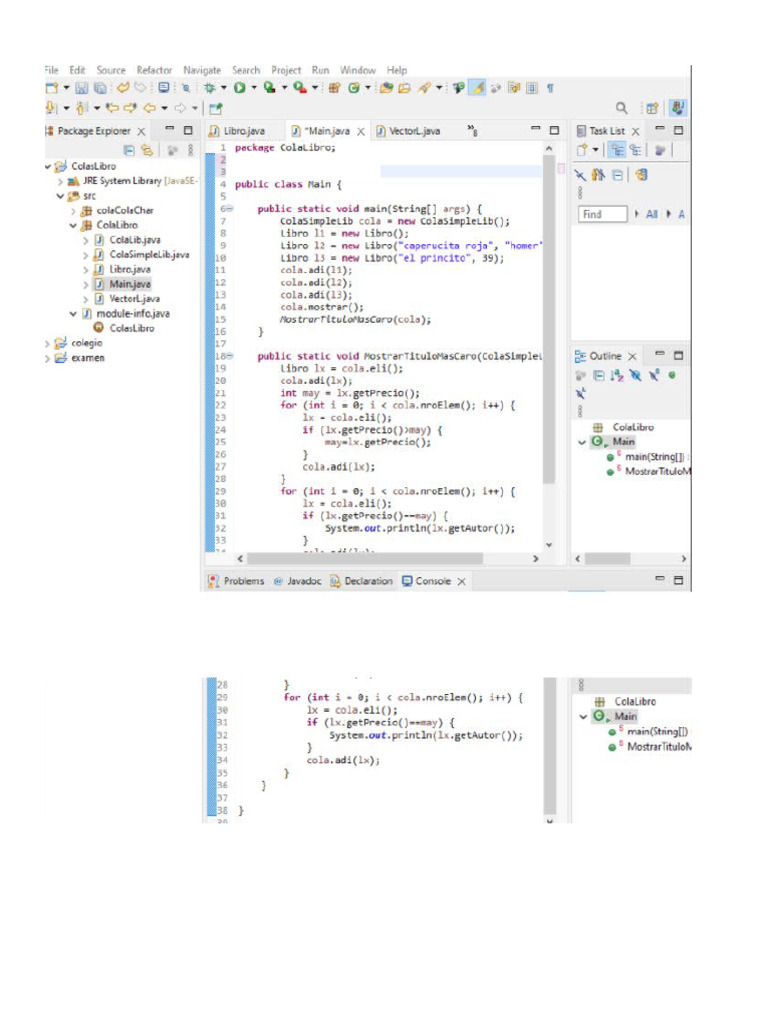Expand the colegio project
Image resolution: width=768 pixels, height=1024 pixels.
tap(48, 343)
